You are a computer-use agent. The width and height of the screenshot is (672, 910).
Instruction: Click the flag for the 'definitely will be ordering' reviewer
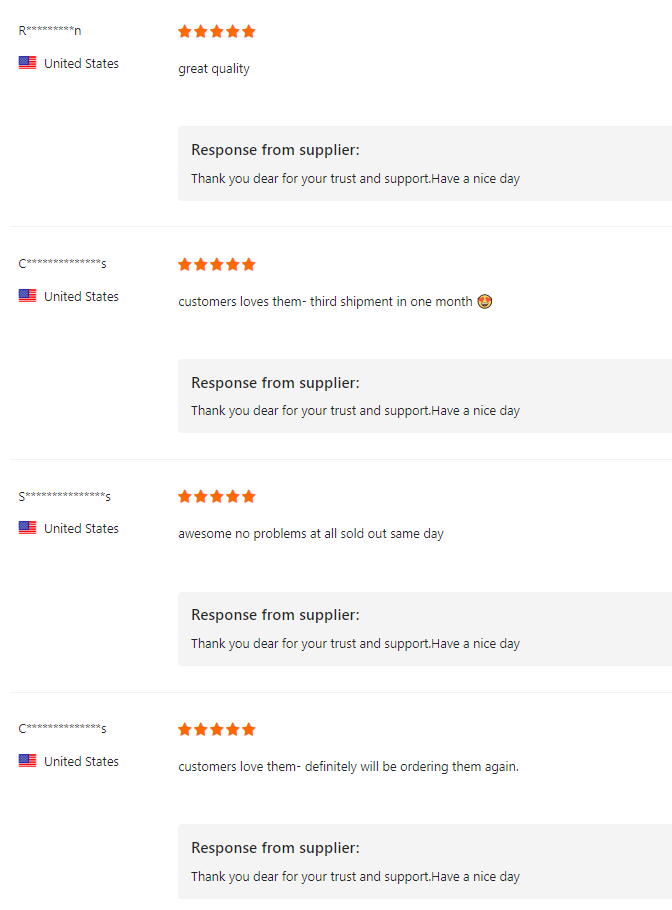tap(27, 760)
